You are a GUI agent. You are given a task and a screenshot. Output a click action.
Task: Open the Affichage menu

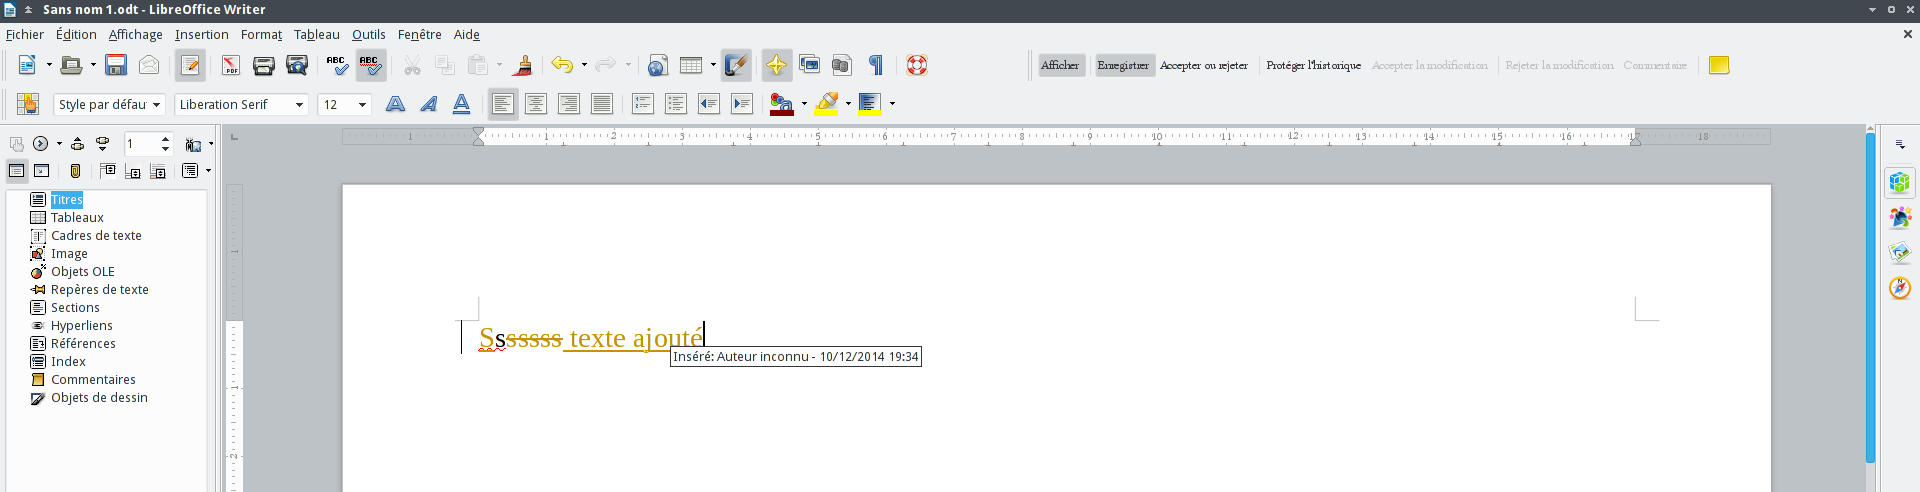[135, 34]
